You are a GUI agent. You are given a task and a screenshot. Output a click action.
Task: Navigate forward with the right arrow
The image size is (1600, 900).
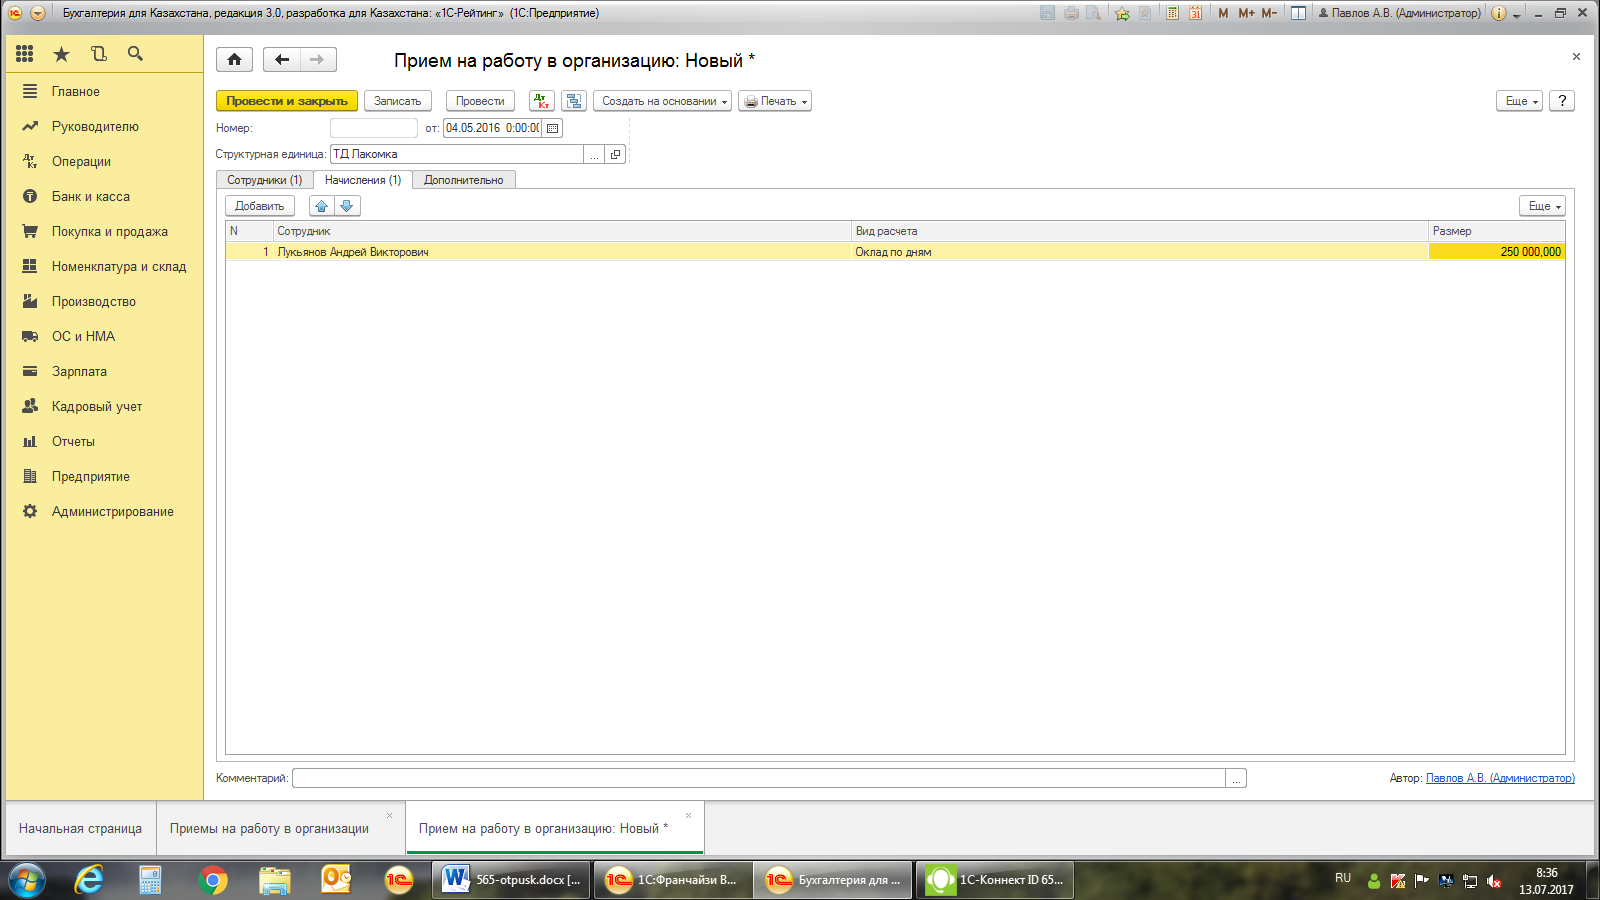pos(318,60)
